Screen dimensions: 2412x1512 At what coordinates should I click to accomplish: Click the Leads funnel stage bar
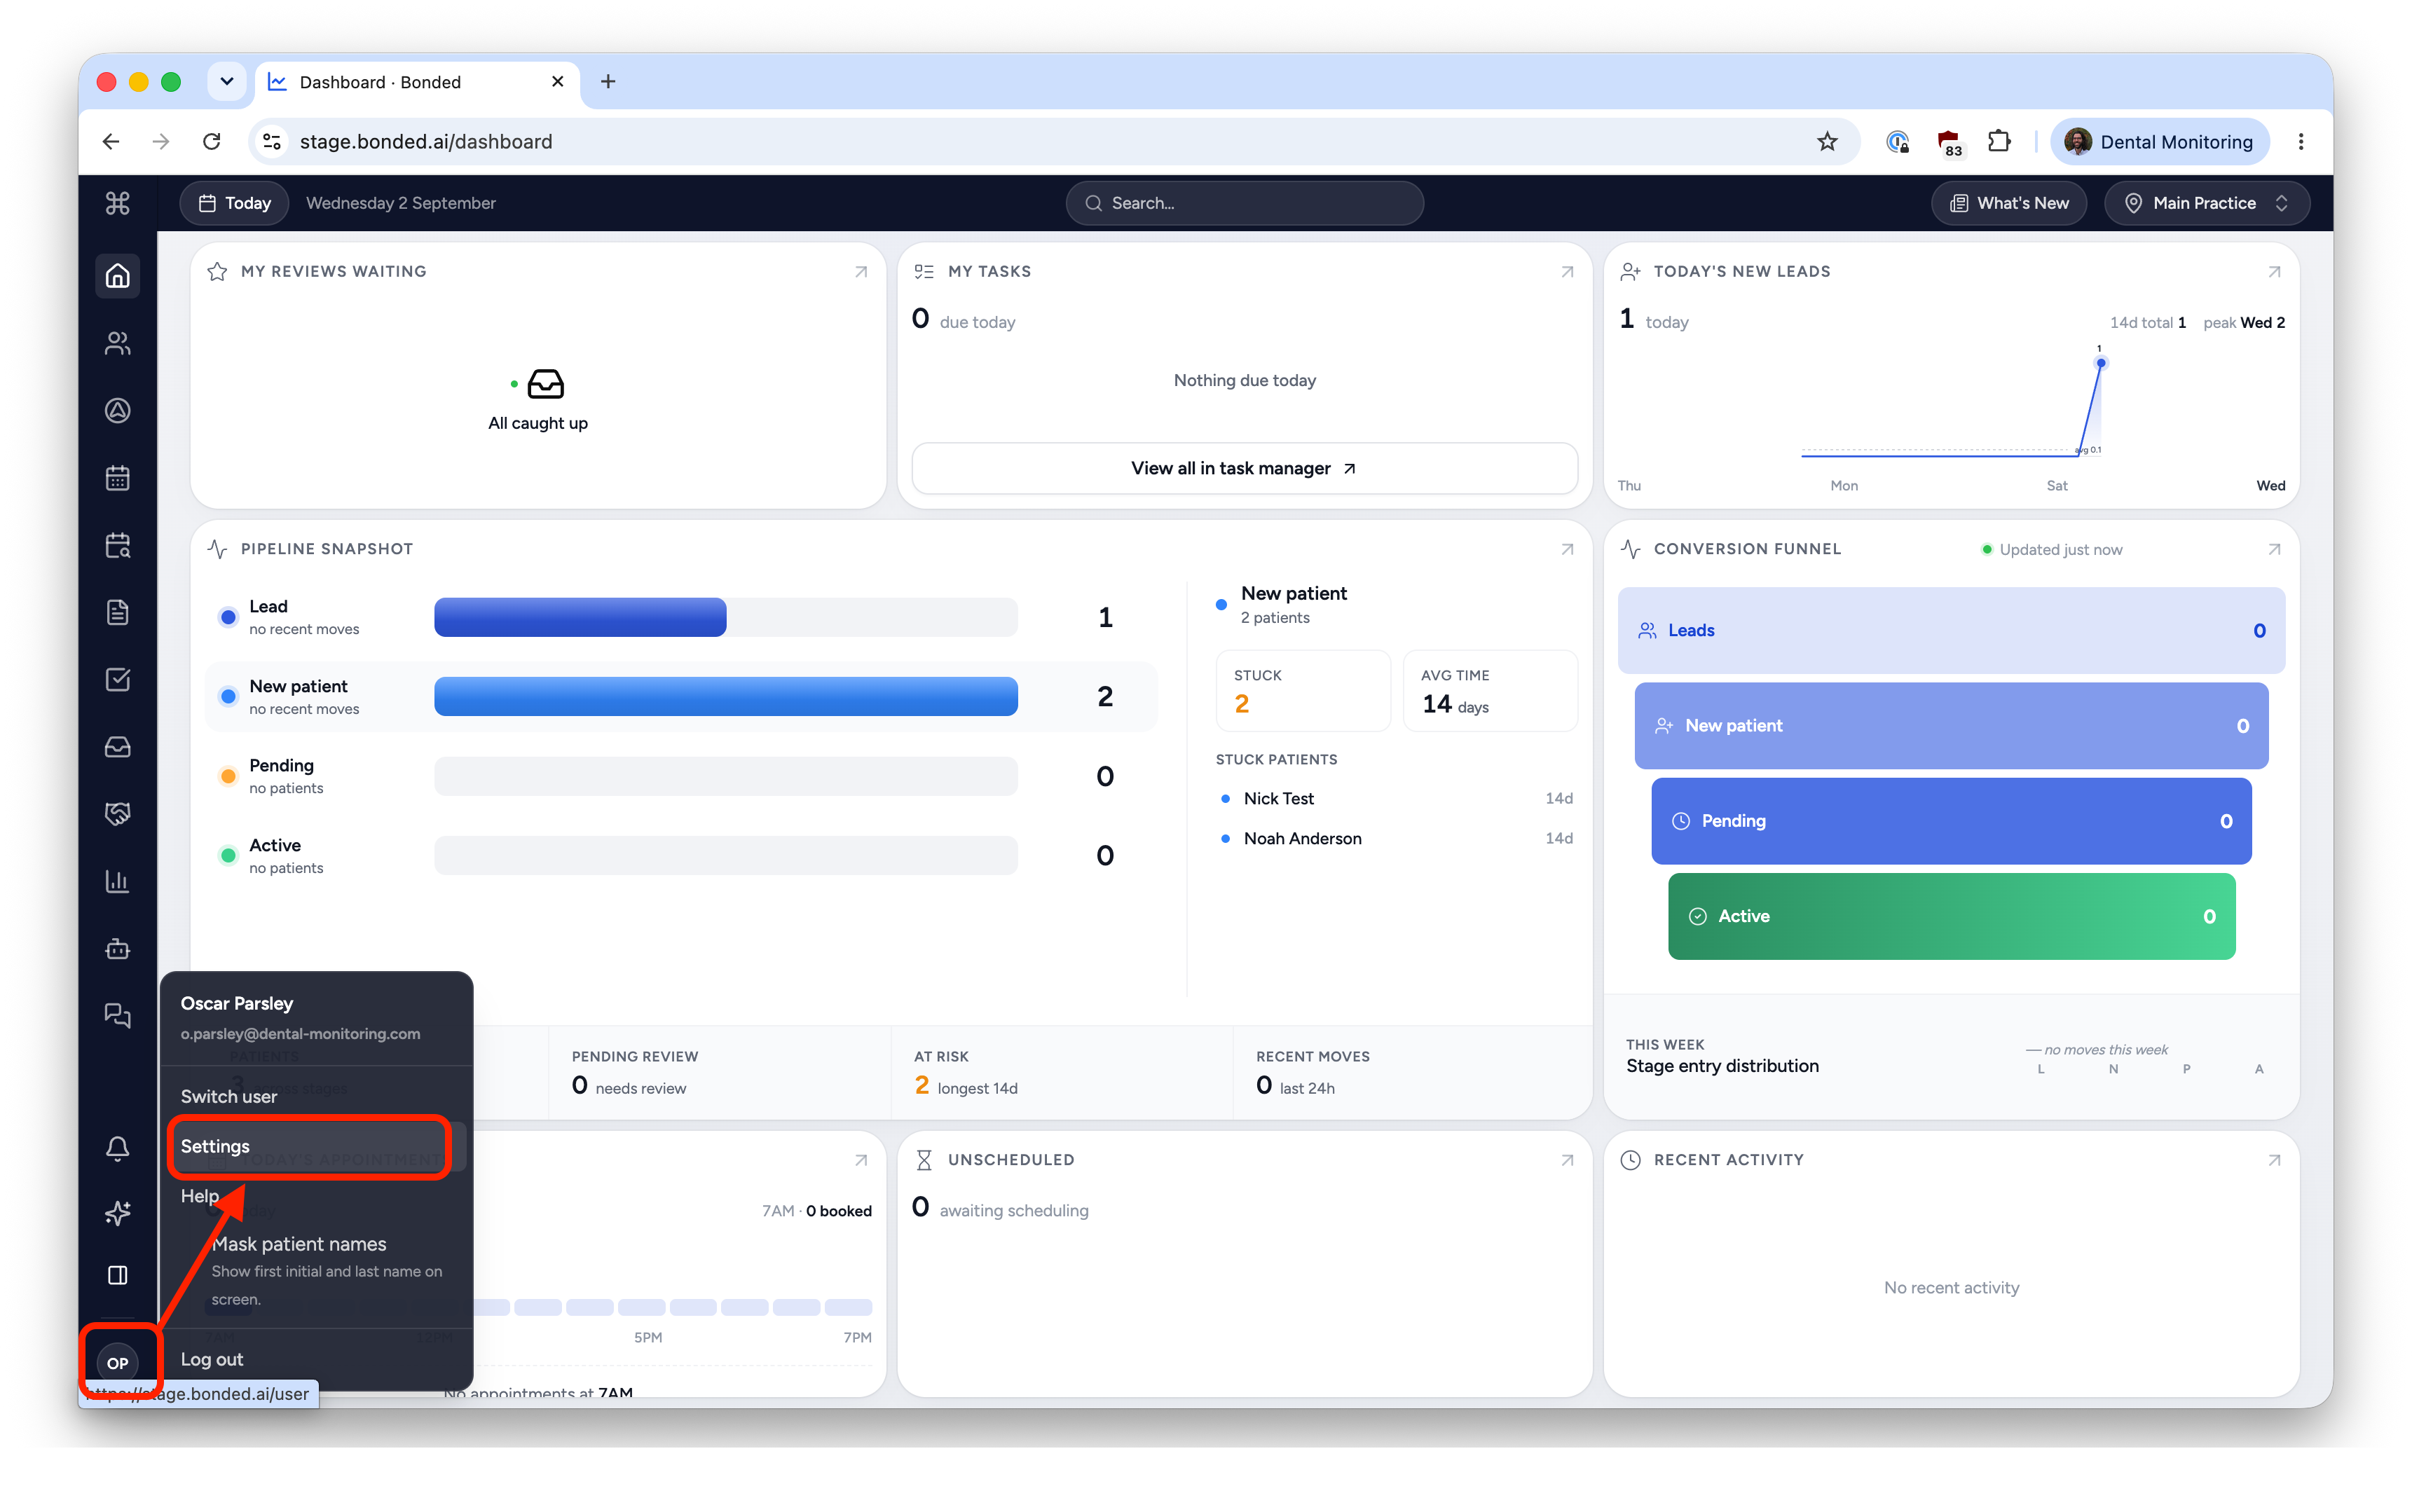[x=1951, y=630]
